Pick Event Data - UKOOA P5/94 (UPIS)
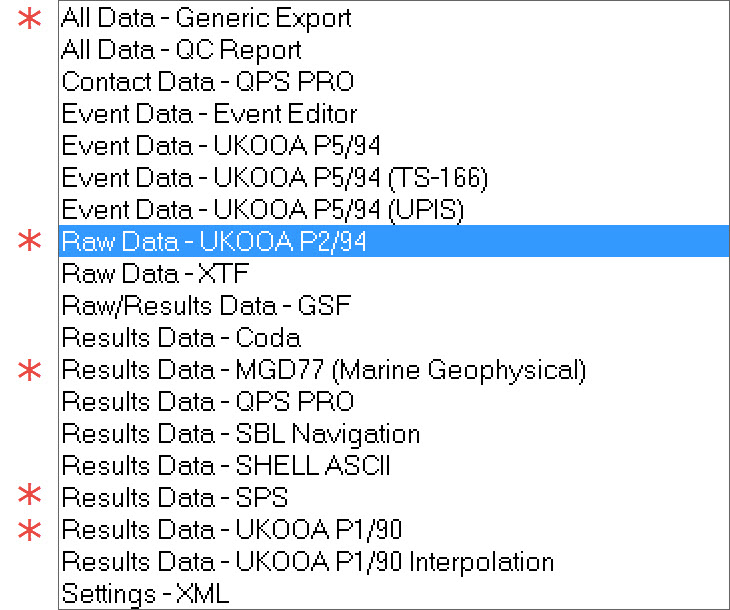730x610 pixels. pos(265,210)
